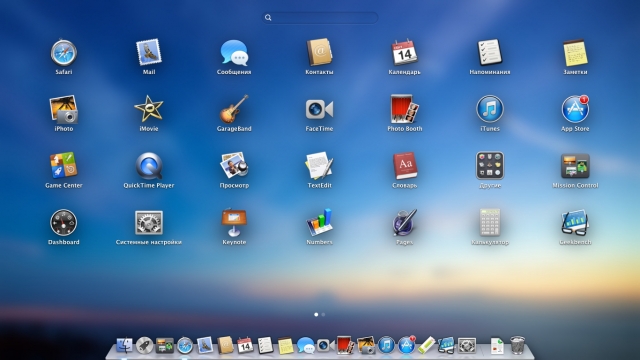The height and width of the screenshot is (360, 640).
Task: Click the yellow Notes pad in the Dock
Action: click(285, 346)
